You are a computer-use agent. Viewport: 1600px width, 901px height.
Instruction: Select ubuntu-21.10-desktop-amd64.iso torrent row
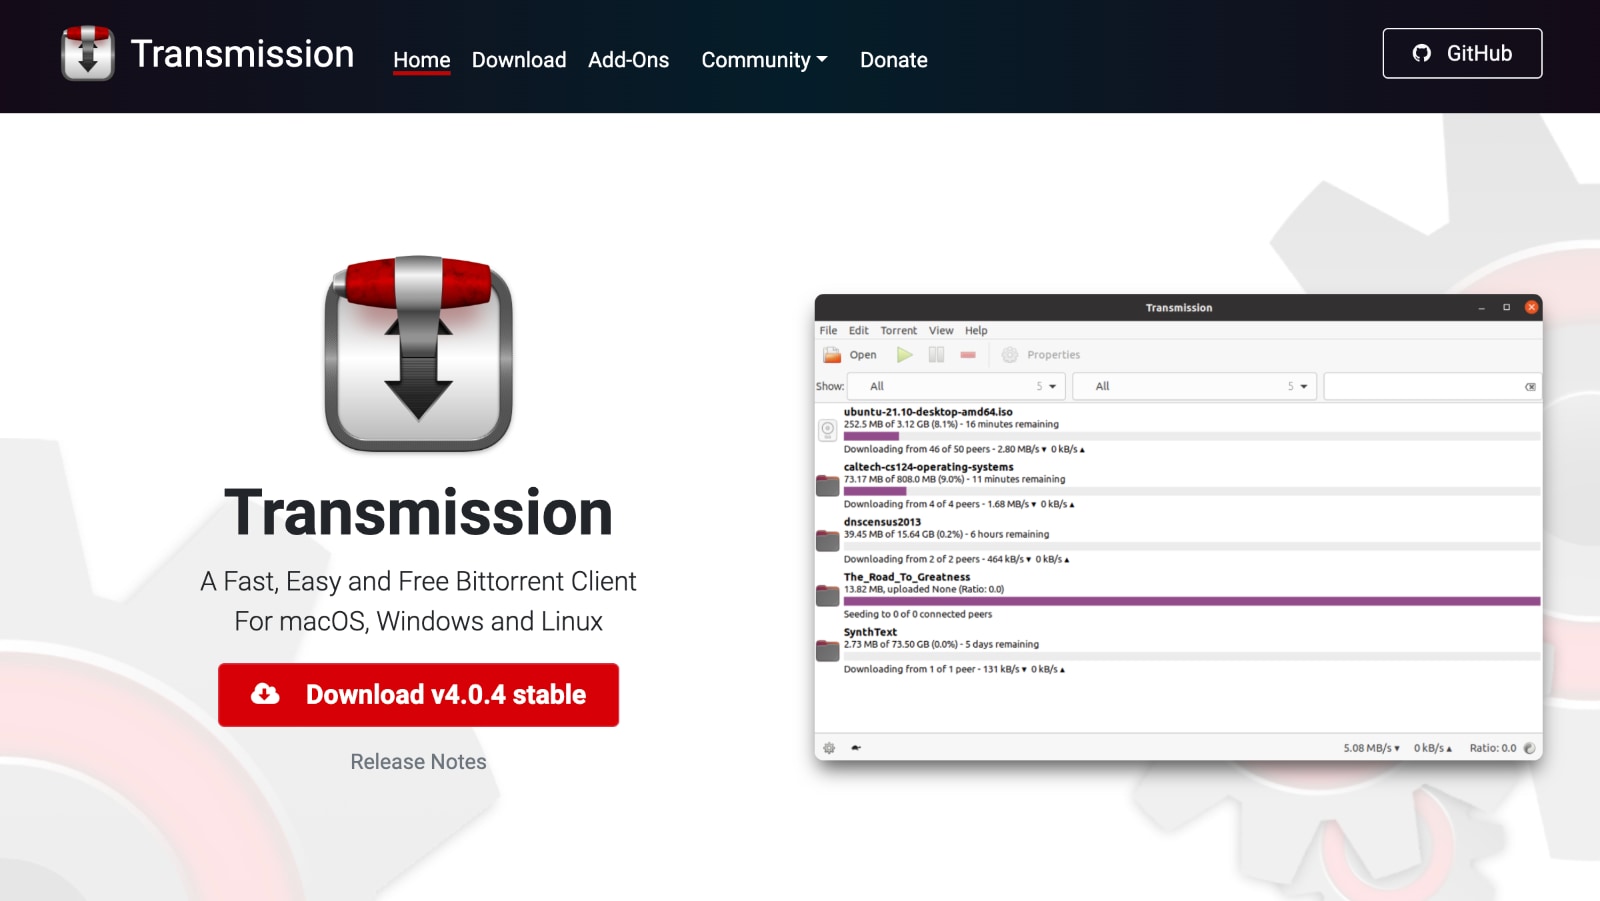pyautogui.click(x=1178, y=430)
